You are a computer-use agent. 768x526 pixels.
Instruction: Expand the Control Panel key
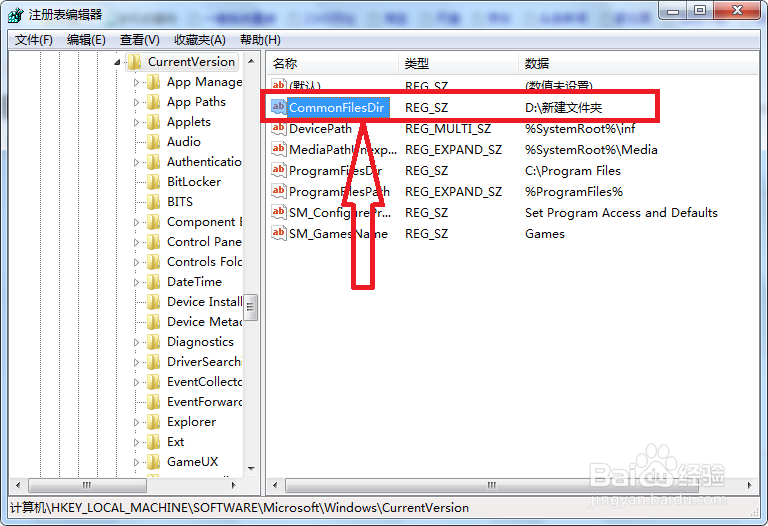pos(136,242)
